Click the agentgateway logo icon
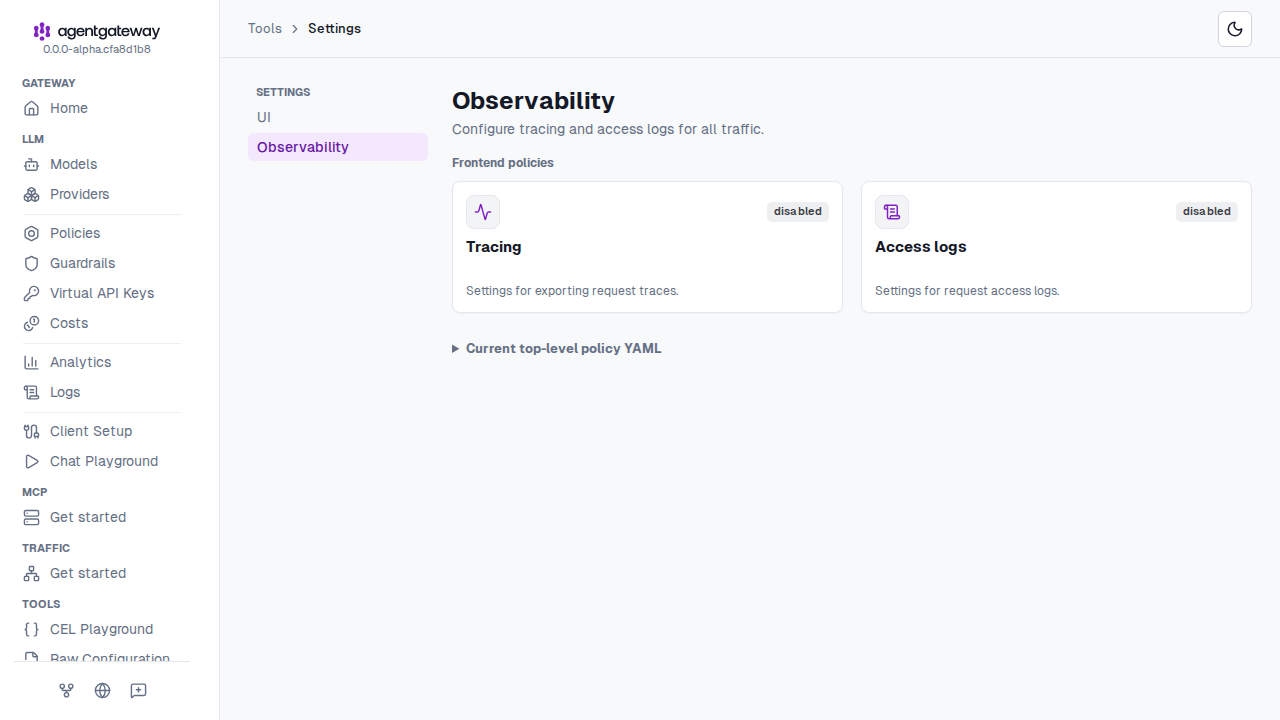The height and width of the screenshot is (720, 1280). click(x=42, y=32)
